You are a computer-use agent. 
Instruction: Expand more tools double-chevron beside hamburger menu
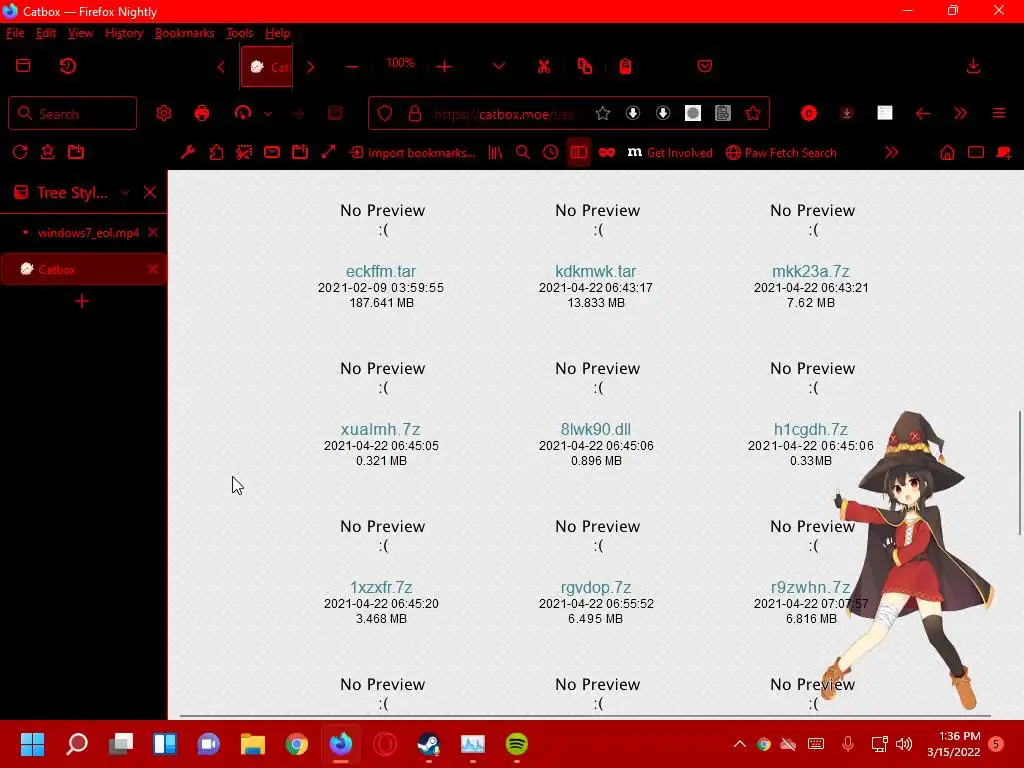point(960,114)
